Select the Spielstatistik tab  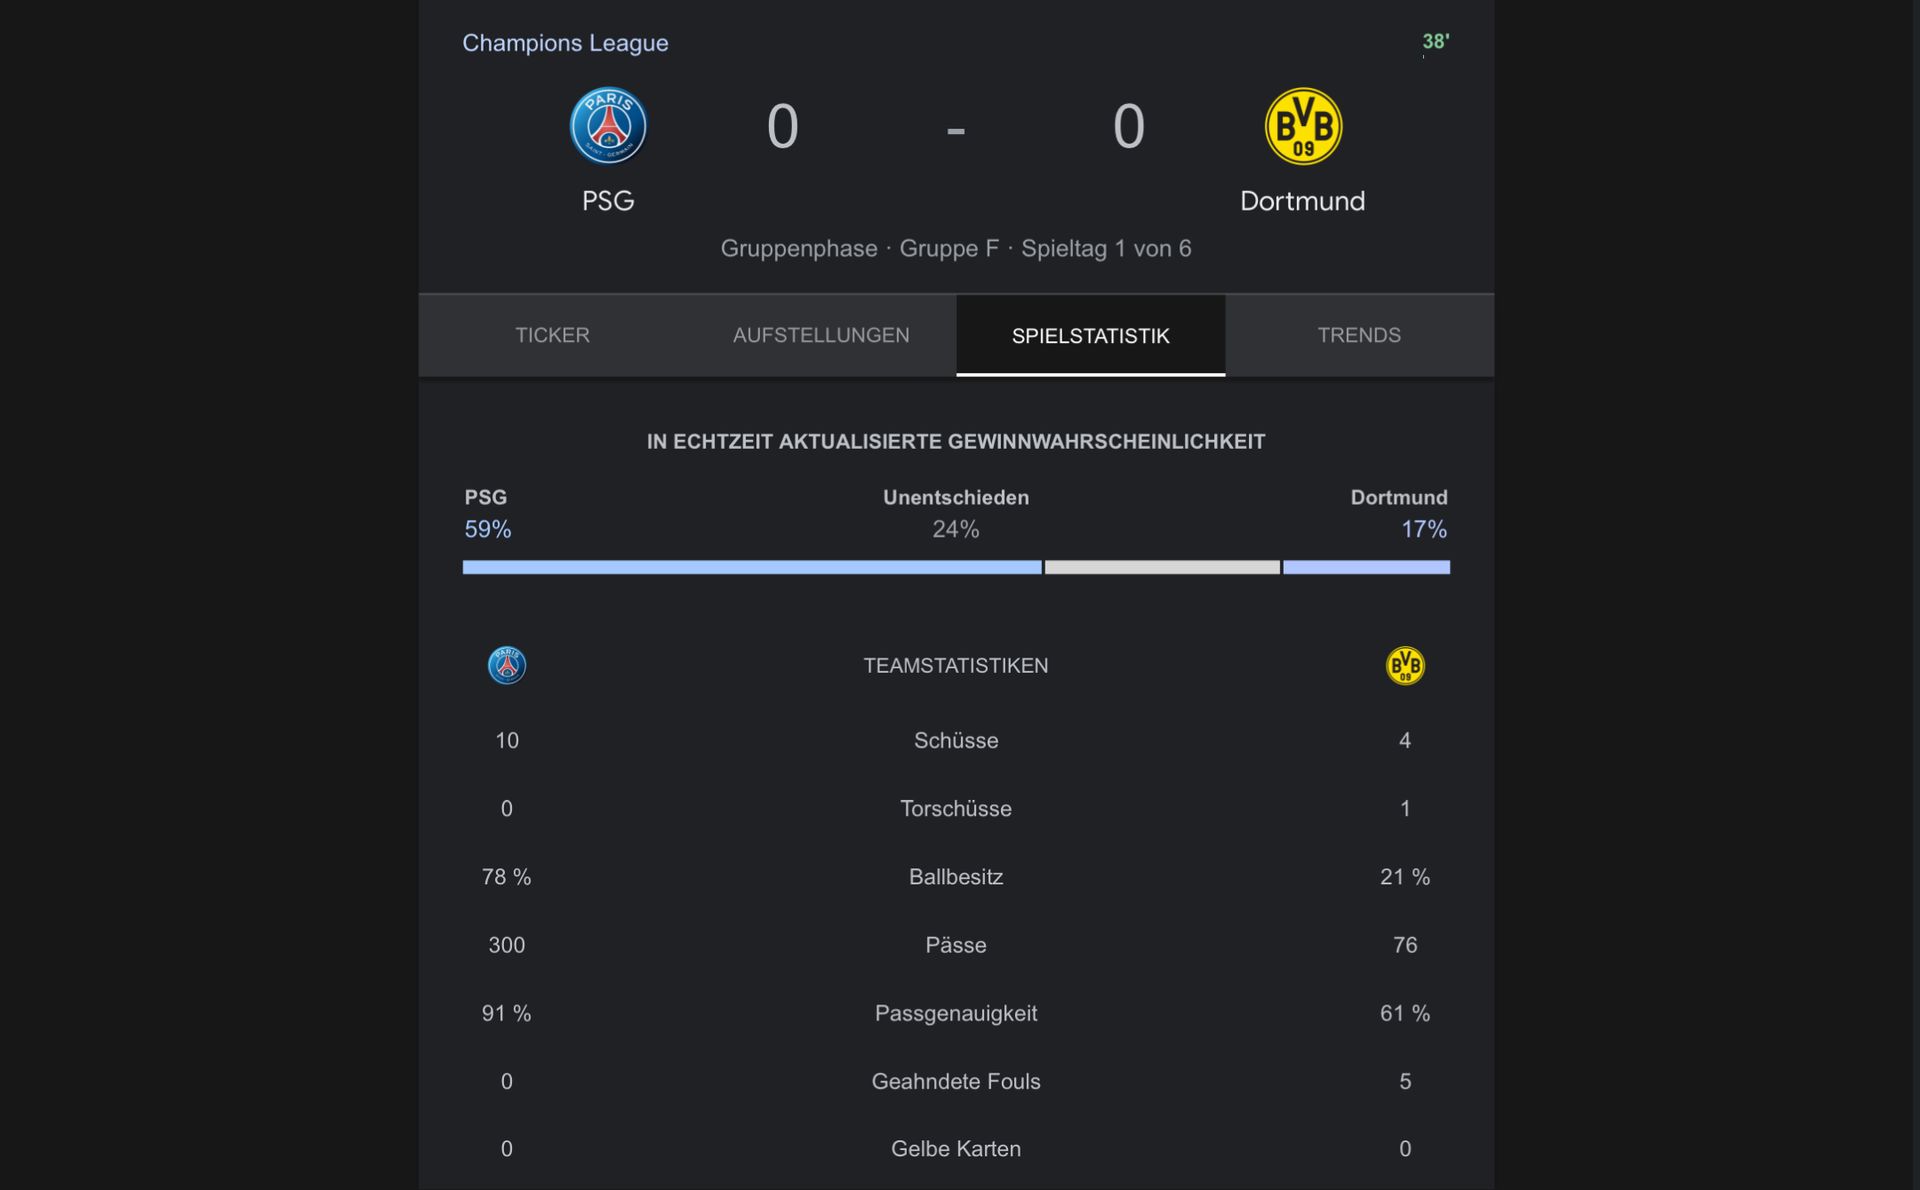click(x=1090, y=335)
